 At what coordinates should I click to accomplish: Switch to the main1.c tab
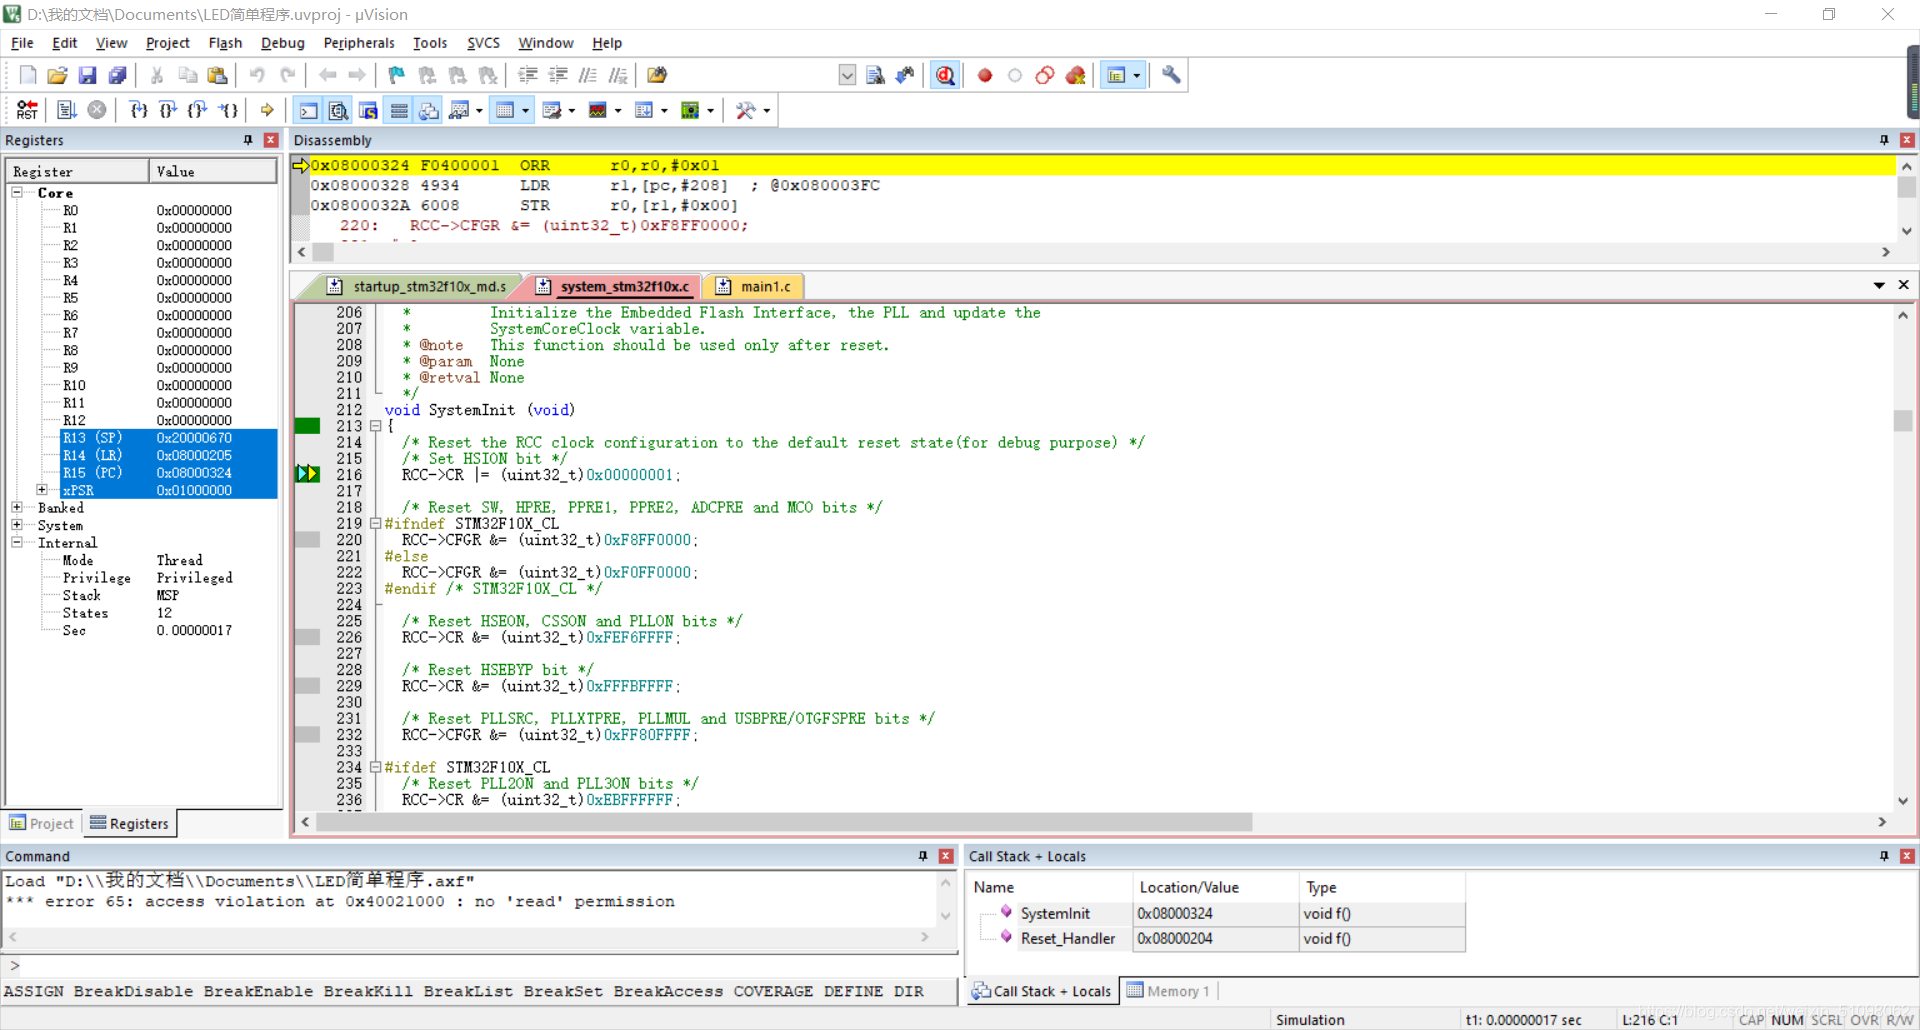pos(754,286)
